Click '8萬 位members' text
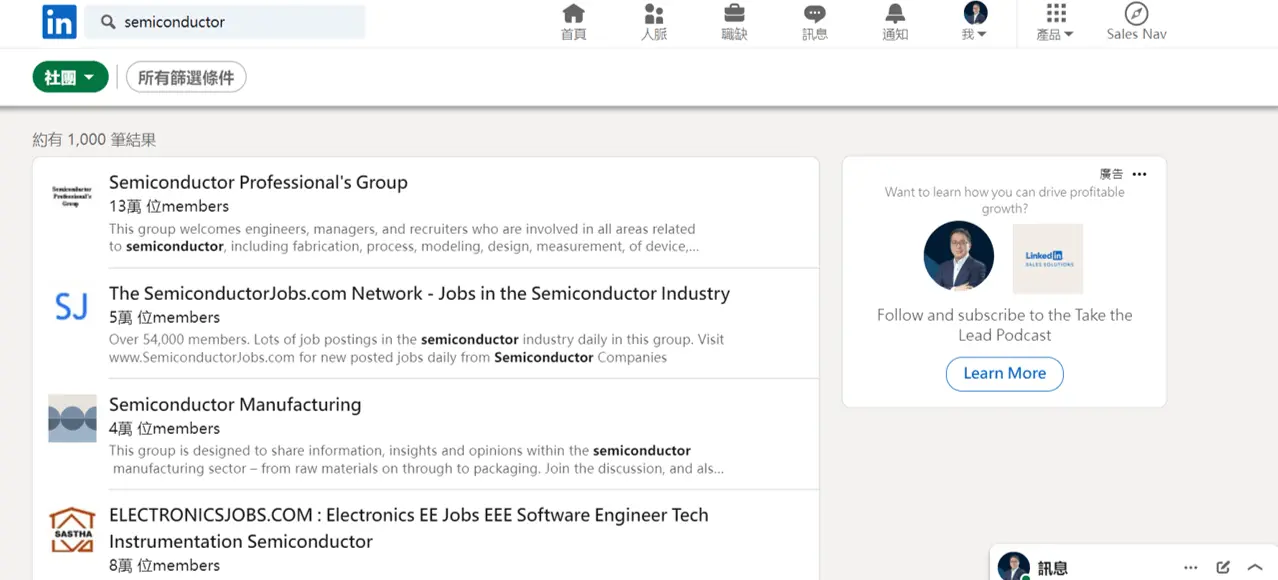The height and width of the screenshot is (580, 1278). click(164, 565)
